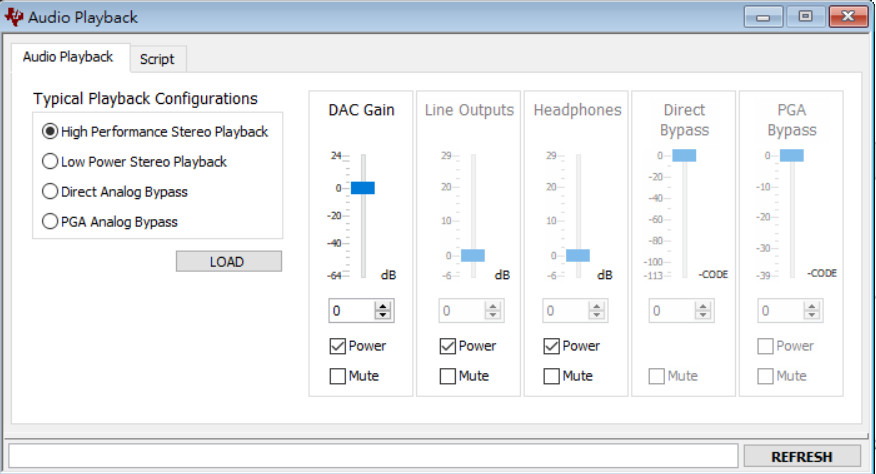876x474 pixels.
Task: Select Direct Analog Bypass configuration
Action: pos(115,192)
